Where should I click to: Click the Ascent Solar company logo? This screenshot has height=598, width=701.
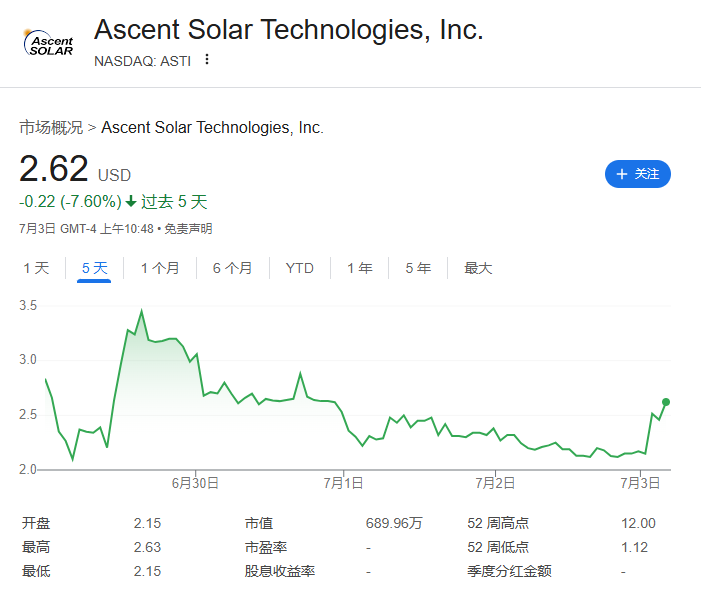point(48,43)
